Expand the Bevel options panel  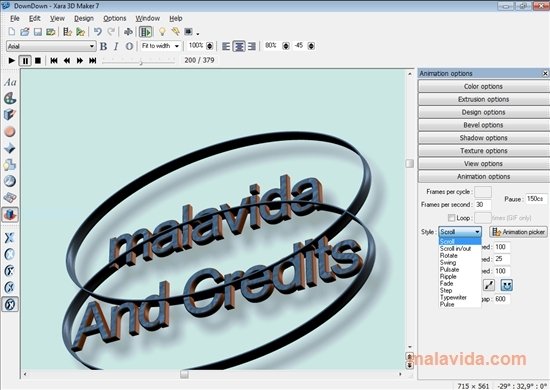(483, 125)
